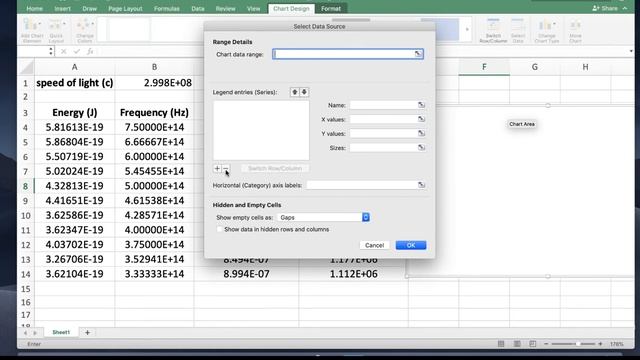Expand the formula bar arrow
This screenshot has height=360, width=640.
coord(631,51)
